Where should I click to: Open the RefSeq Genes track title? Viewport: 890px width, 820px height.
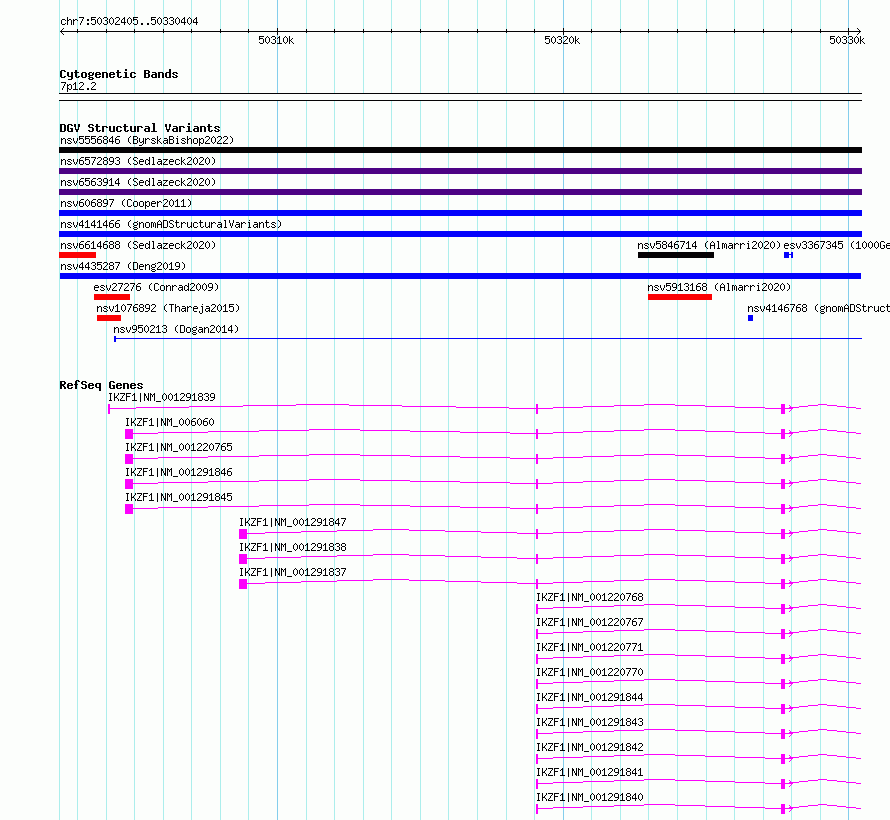[101, 385]
